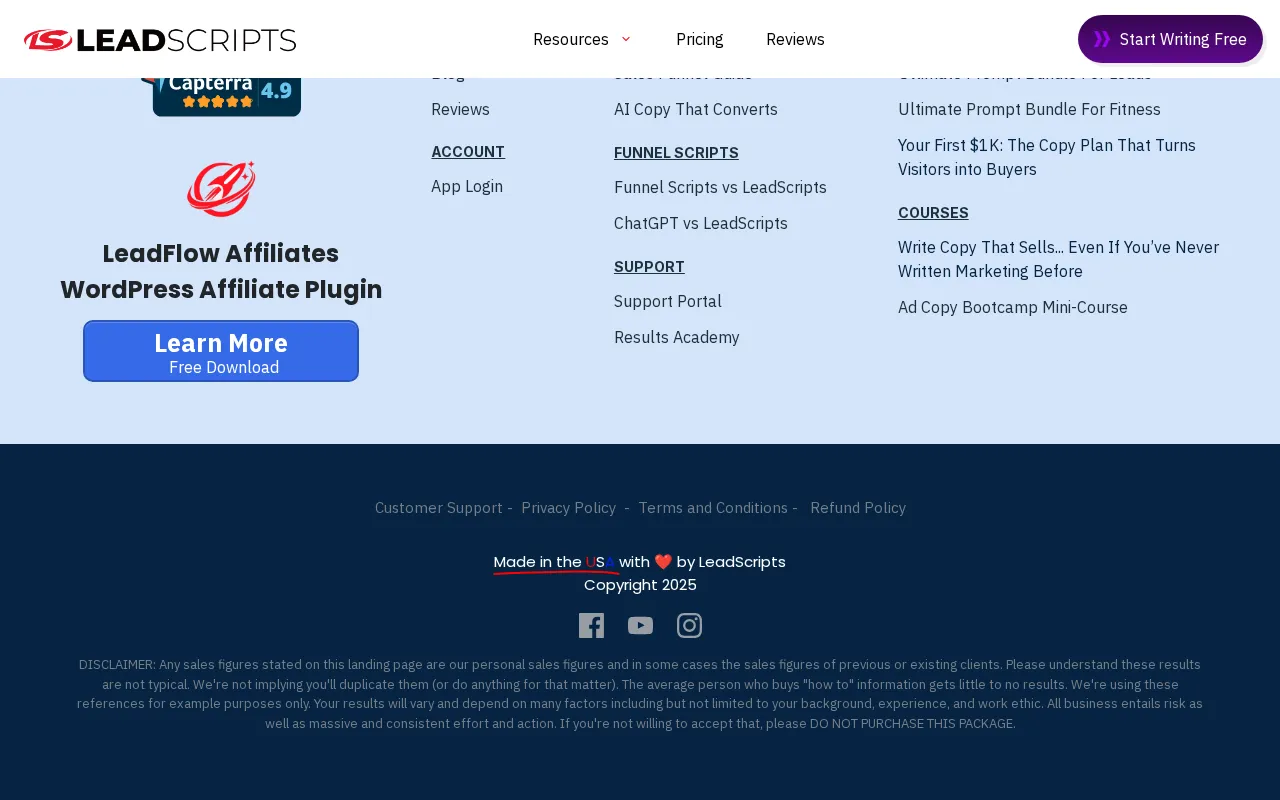1280x800 pixels.
Task: Open Write Copy That Sells course link
Action: (1058, 259)
